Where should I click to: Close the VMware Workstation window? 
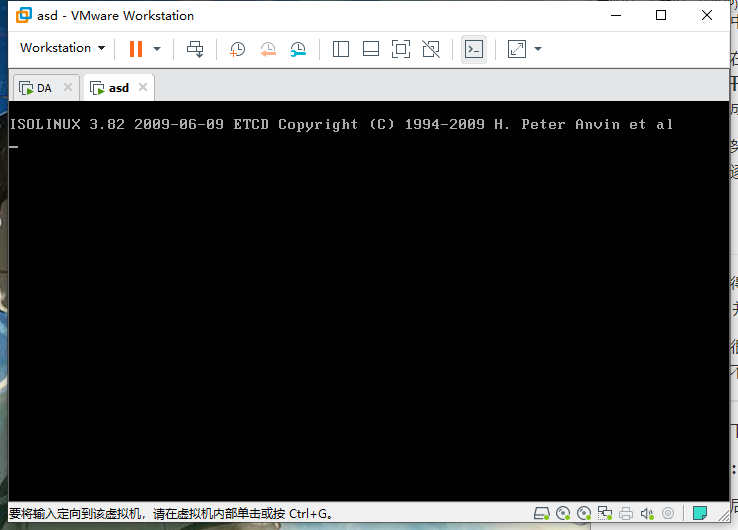pos(707,16)
